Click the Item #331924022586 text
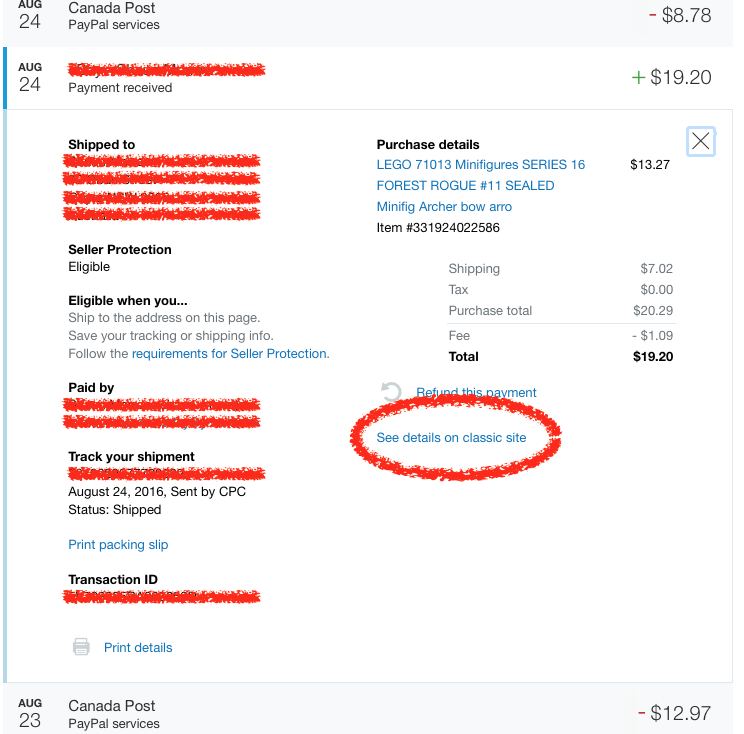 point(438,227)
